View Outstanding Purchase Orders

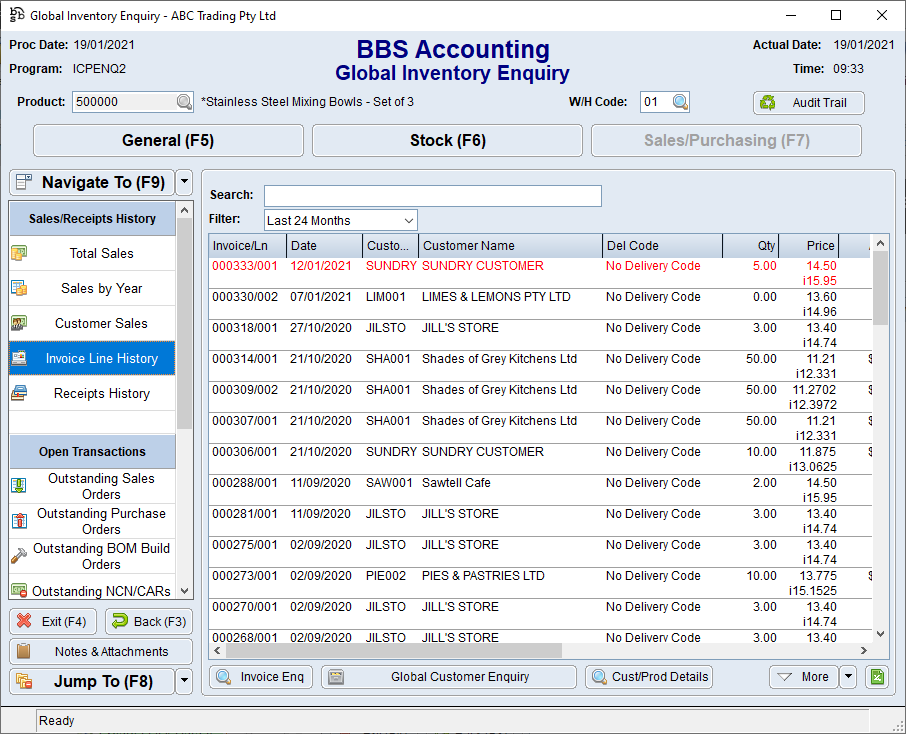(101, 520)
